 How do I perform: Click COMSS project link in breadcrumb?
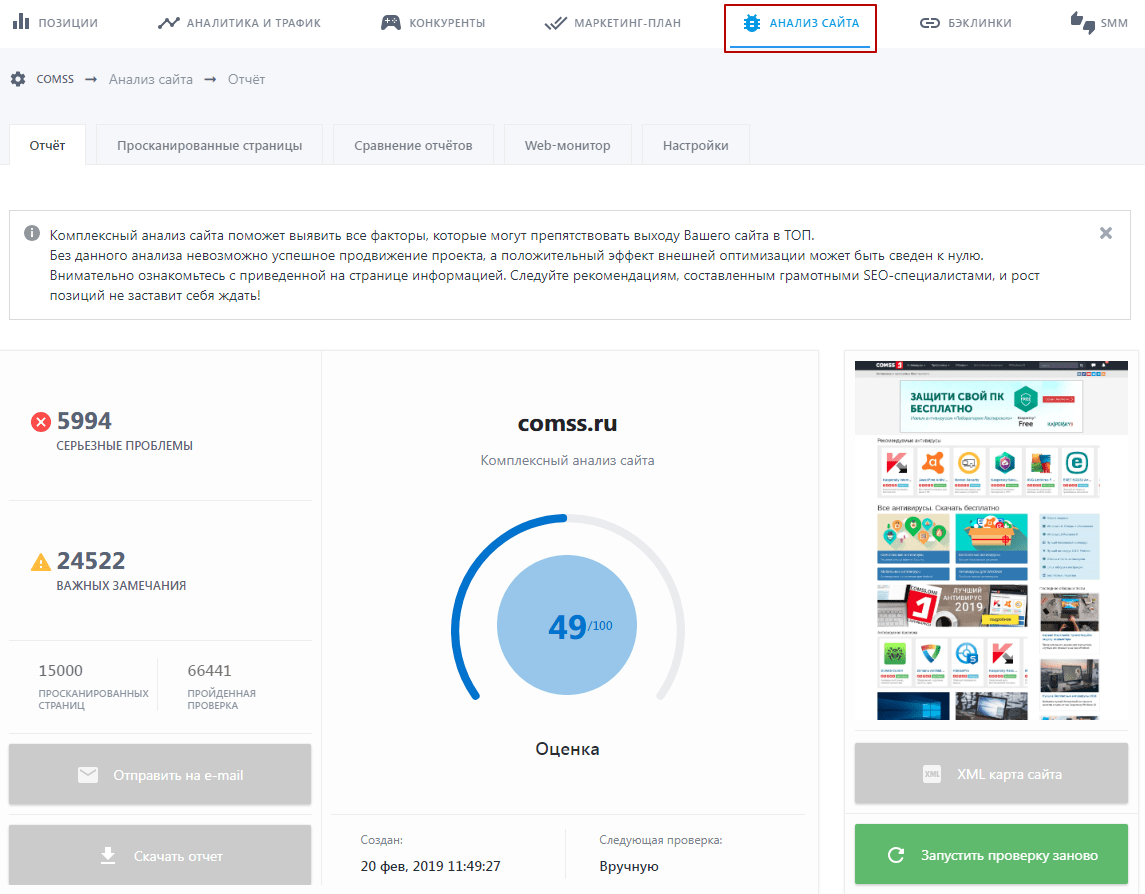click(55, 79)
